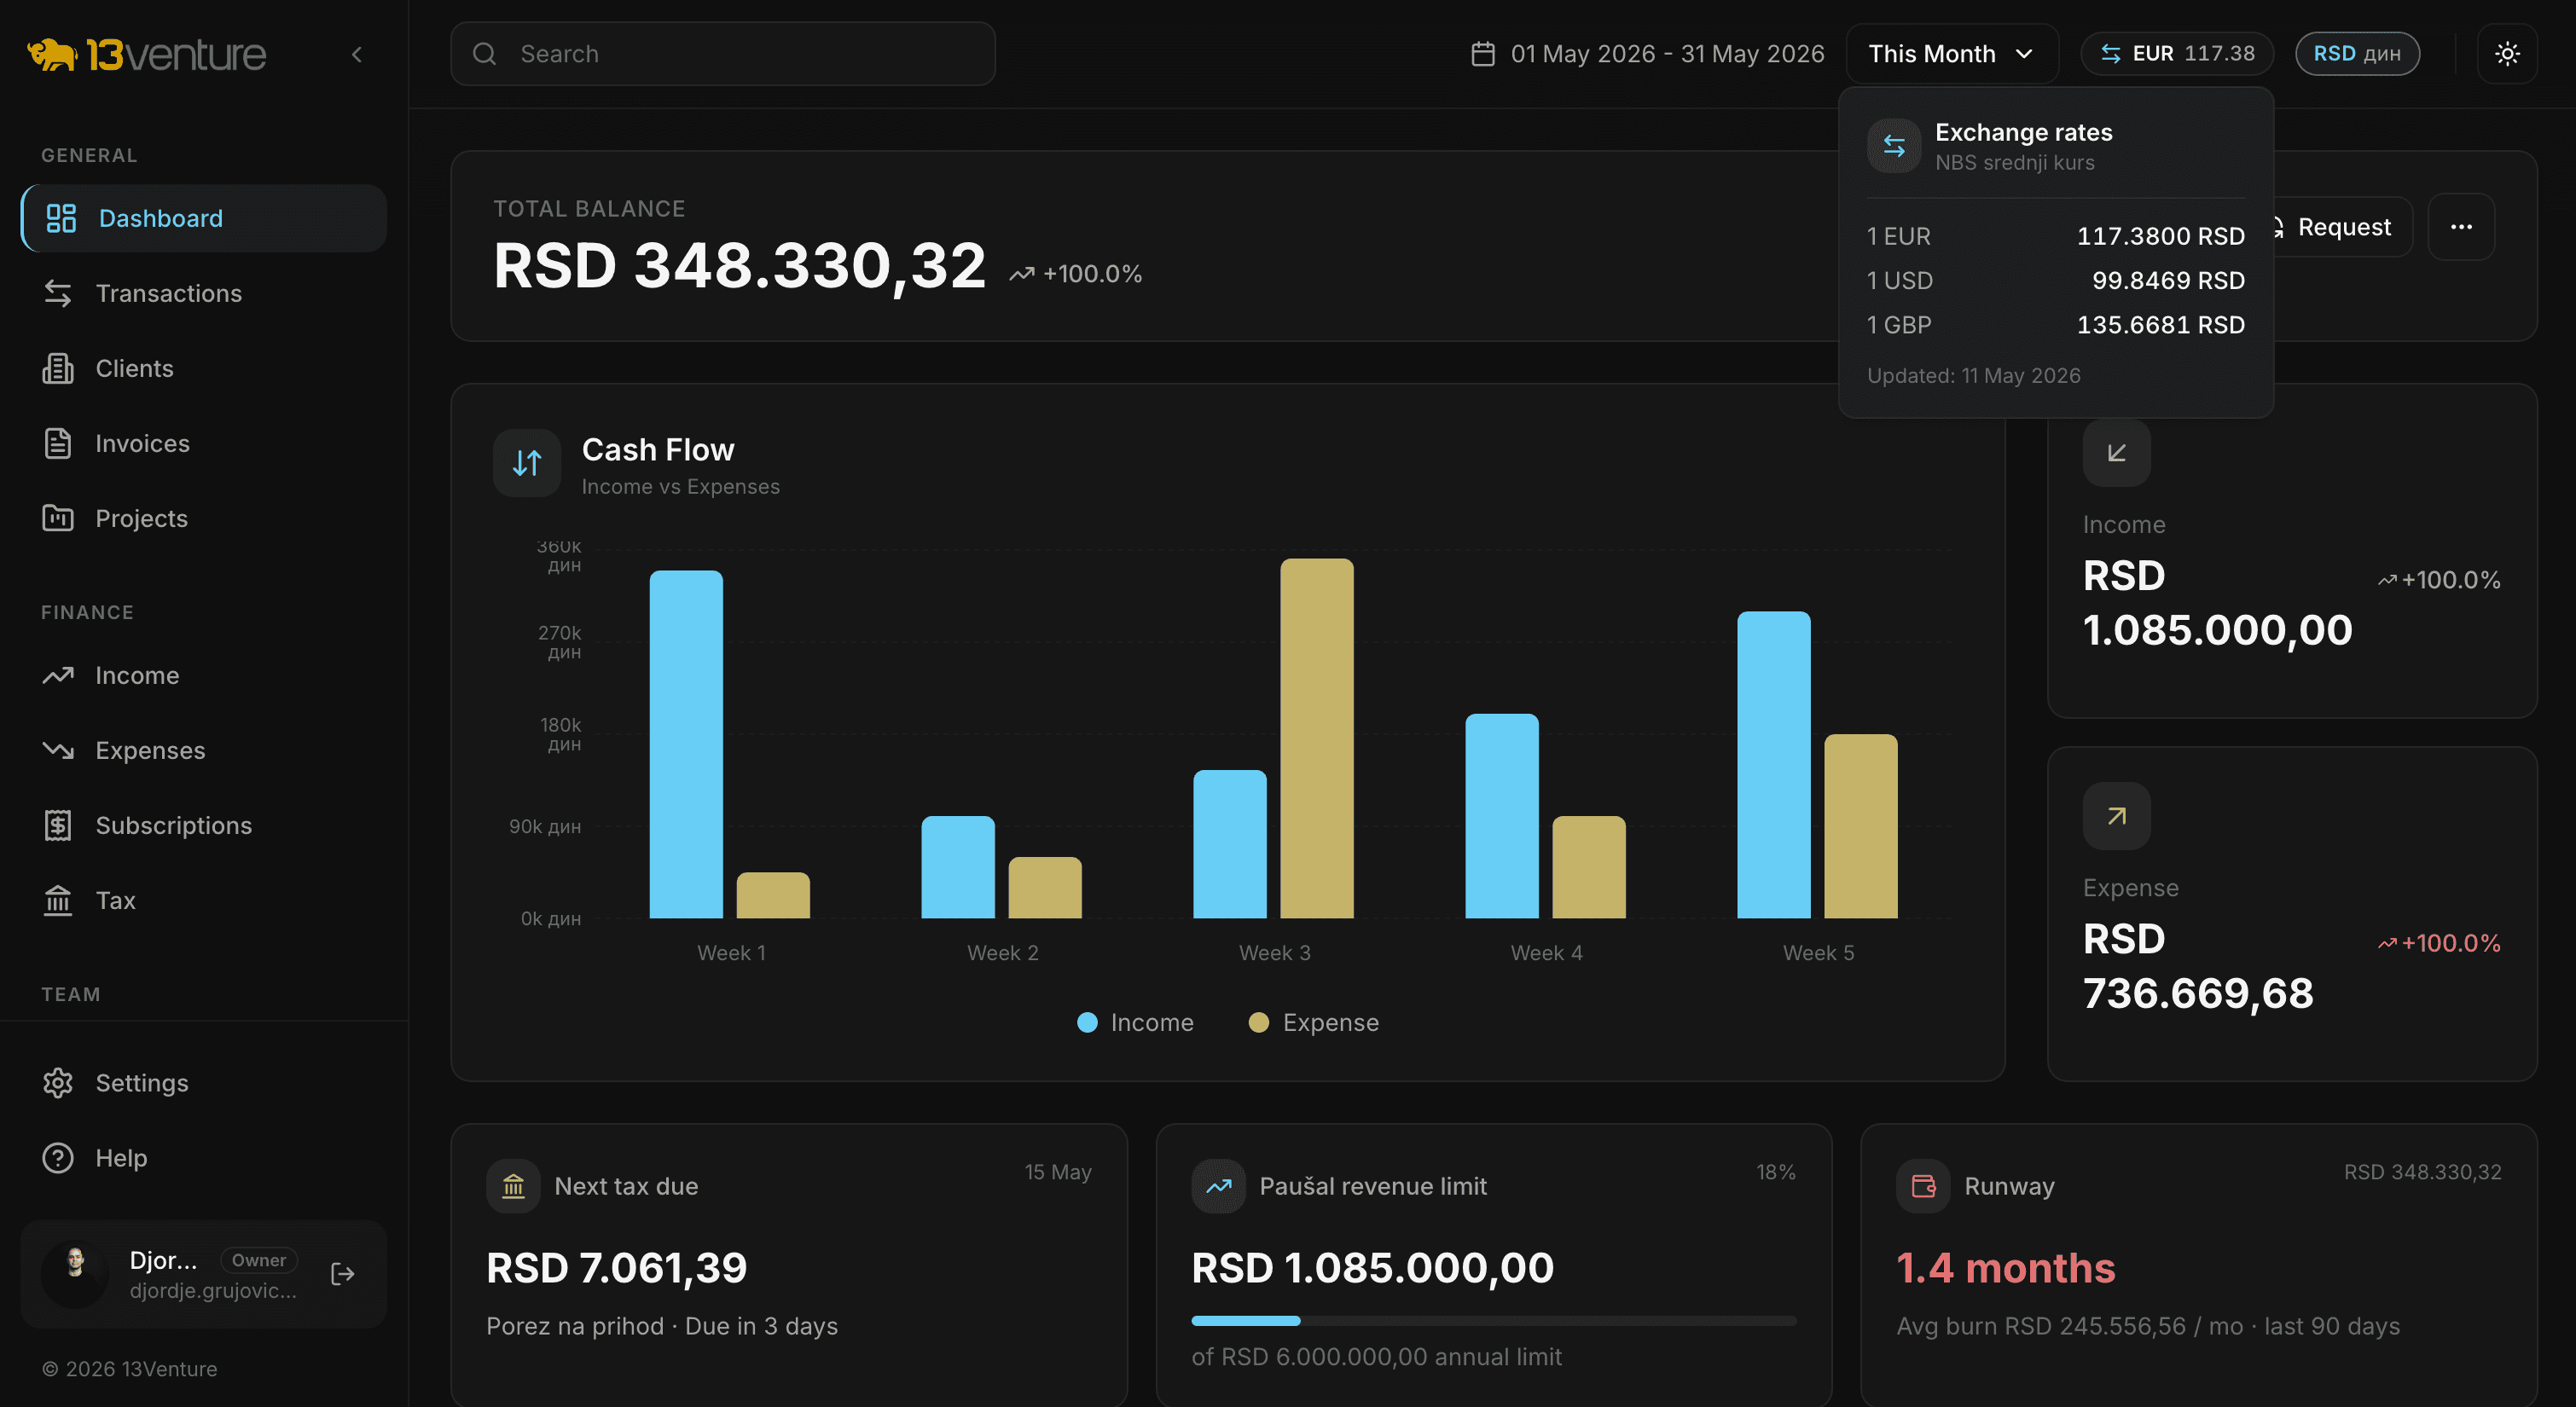The height and width of the screenshot is (1407, 2576).
Task: Click the income amount 1.085.000,00
Action: 2217,630
